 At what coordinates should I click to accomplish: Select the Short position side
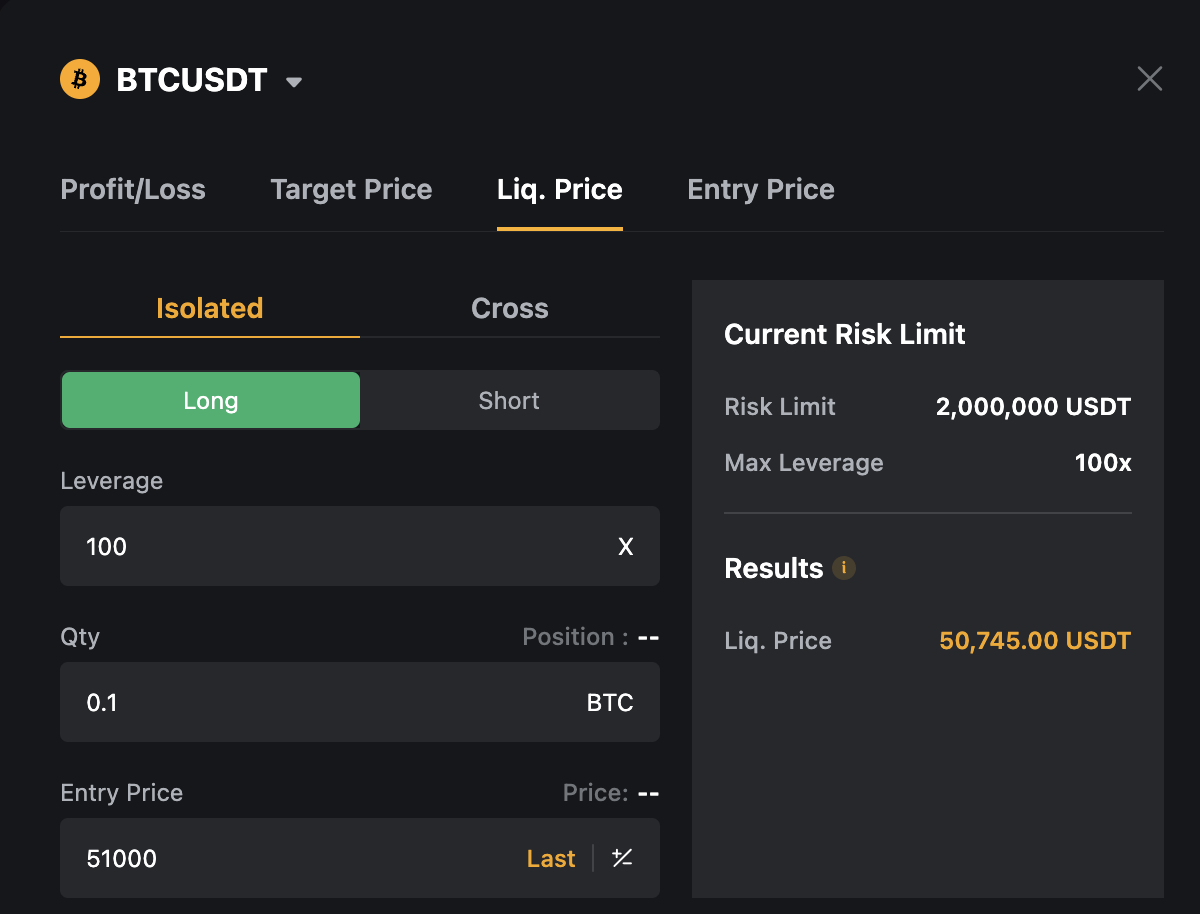(x=509, y=400)
